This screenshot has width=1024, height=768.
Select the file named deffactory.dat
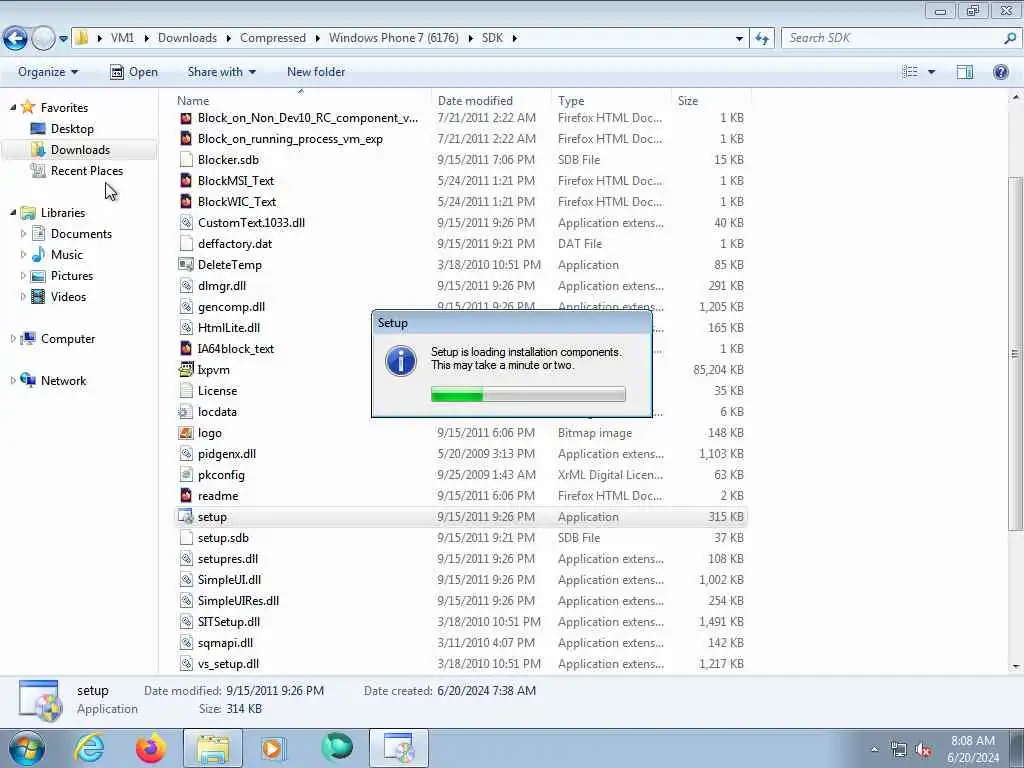coord(234,244)
